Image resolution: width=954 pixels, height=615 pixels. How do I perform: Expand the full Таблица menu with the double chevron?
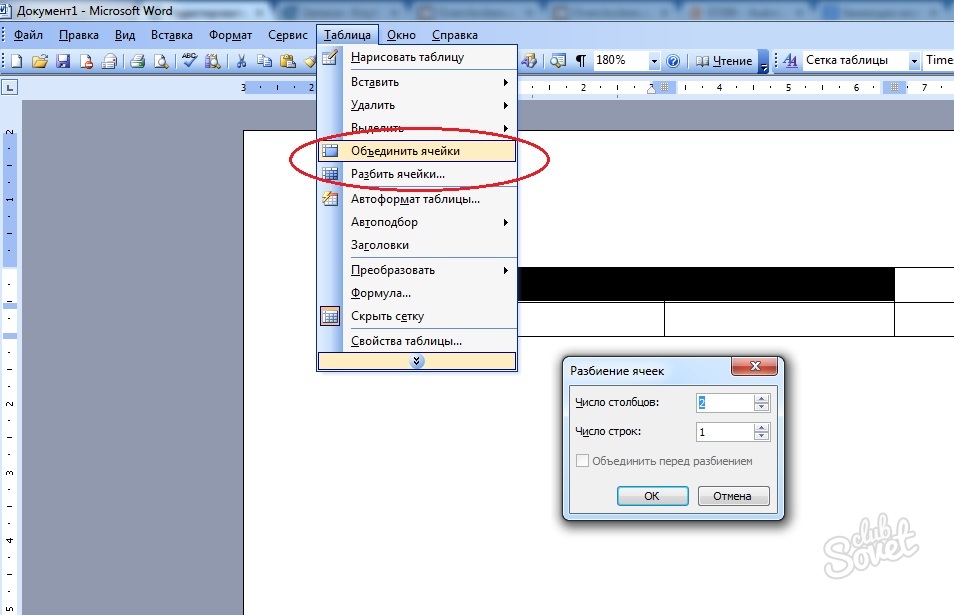[417, 361]
